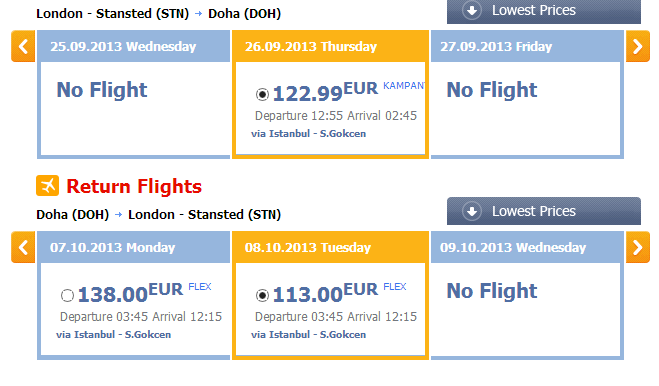Go to previous outbound dates with left arrow

[23, 46]
